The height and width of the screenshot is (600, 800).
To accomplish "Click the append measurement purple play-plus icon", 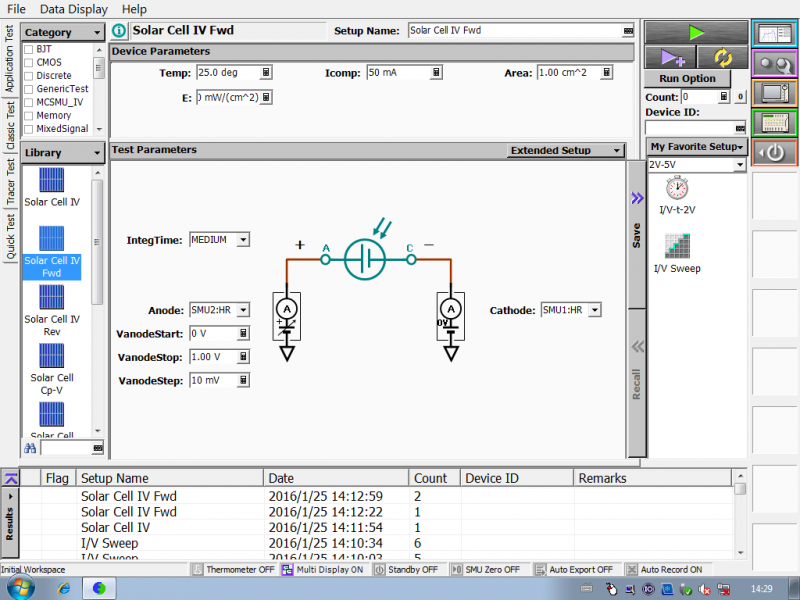I will 670,57.
